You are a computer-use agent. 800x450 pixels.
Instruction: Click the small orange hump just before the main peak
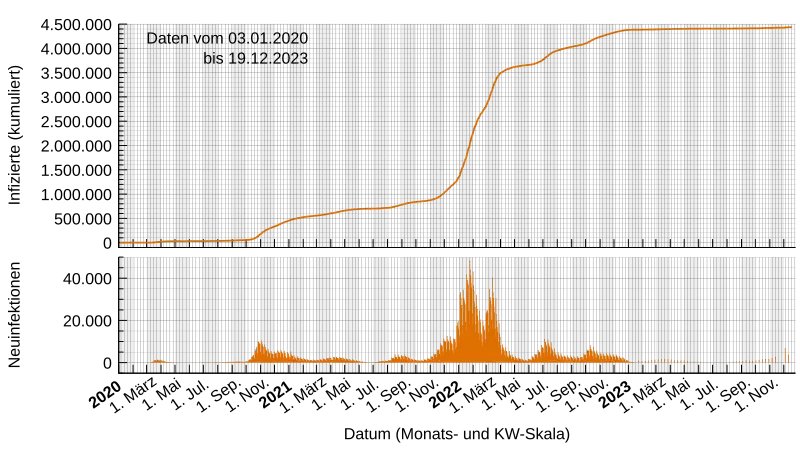pos(402,357)
